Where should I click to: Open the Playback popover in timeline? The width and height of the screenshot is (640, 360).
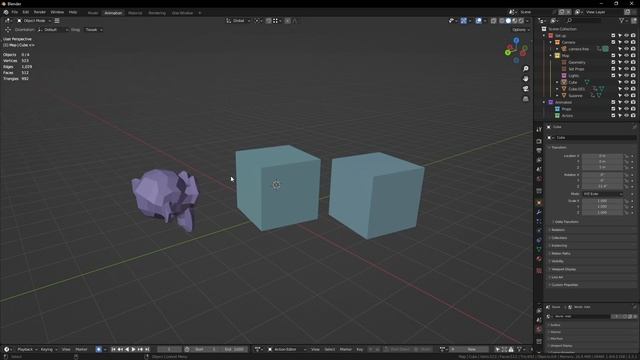(27, 349)
